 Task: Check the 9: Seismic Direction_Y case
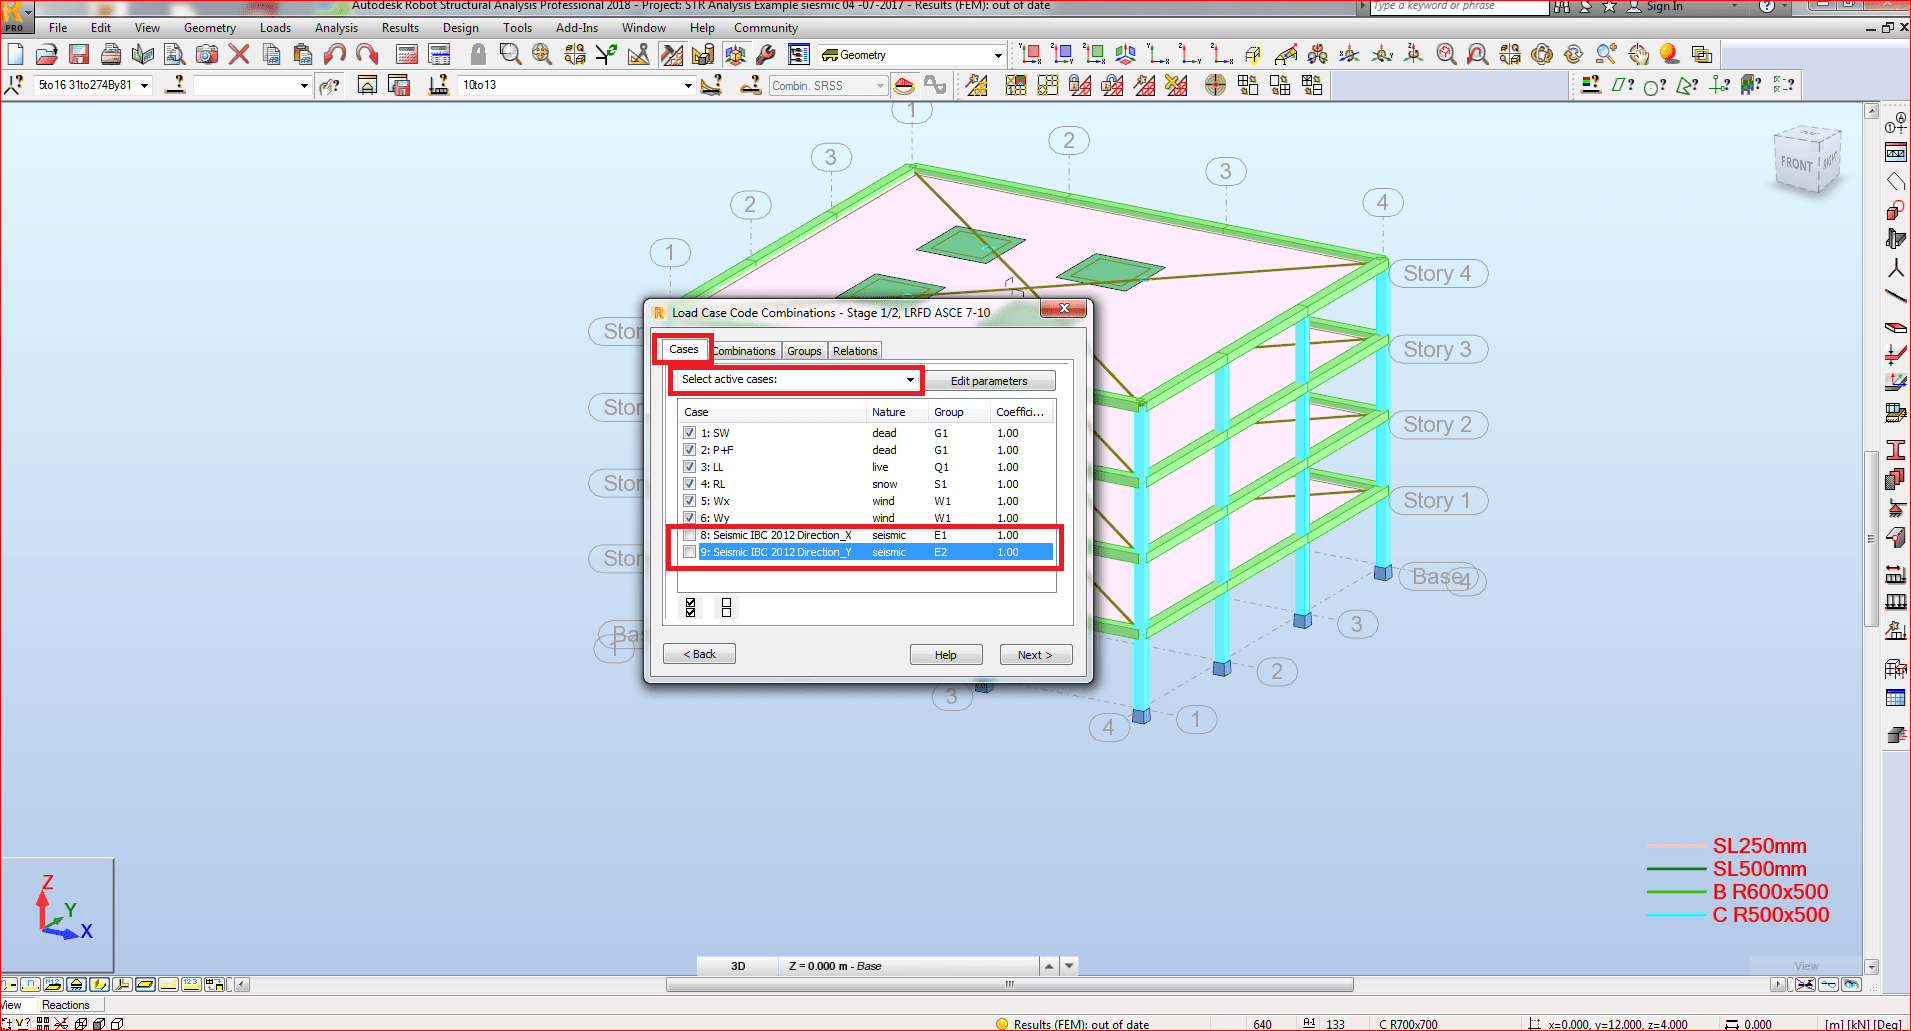tap(690, 552)
